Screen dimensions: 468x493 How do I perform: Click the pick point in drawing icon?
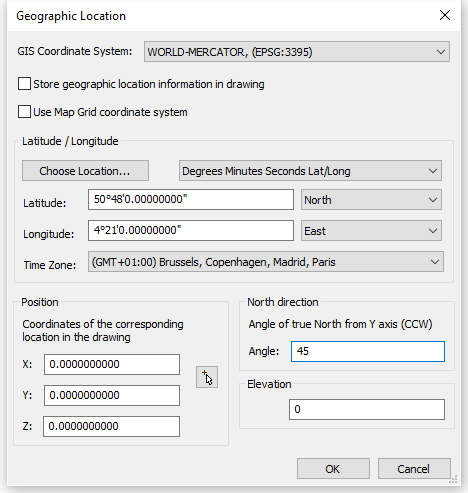pos(207,377)
